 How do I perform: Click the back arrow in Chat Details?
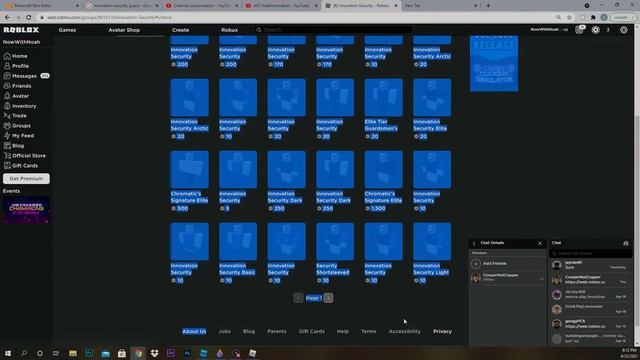[474, 243]
